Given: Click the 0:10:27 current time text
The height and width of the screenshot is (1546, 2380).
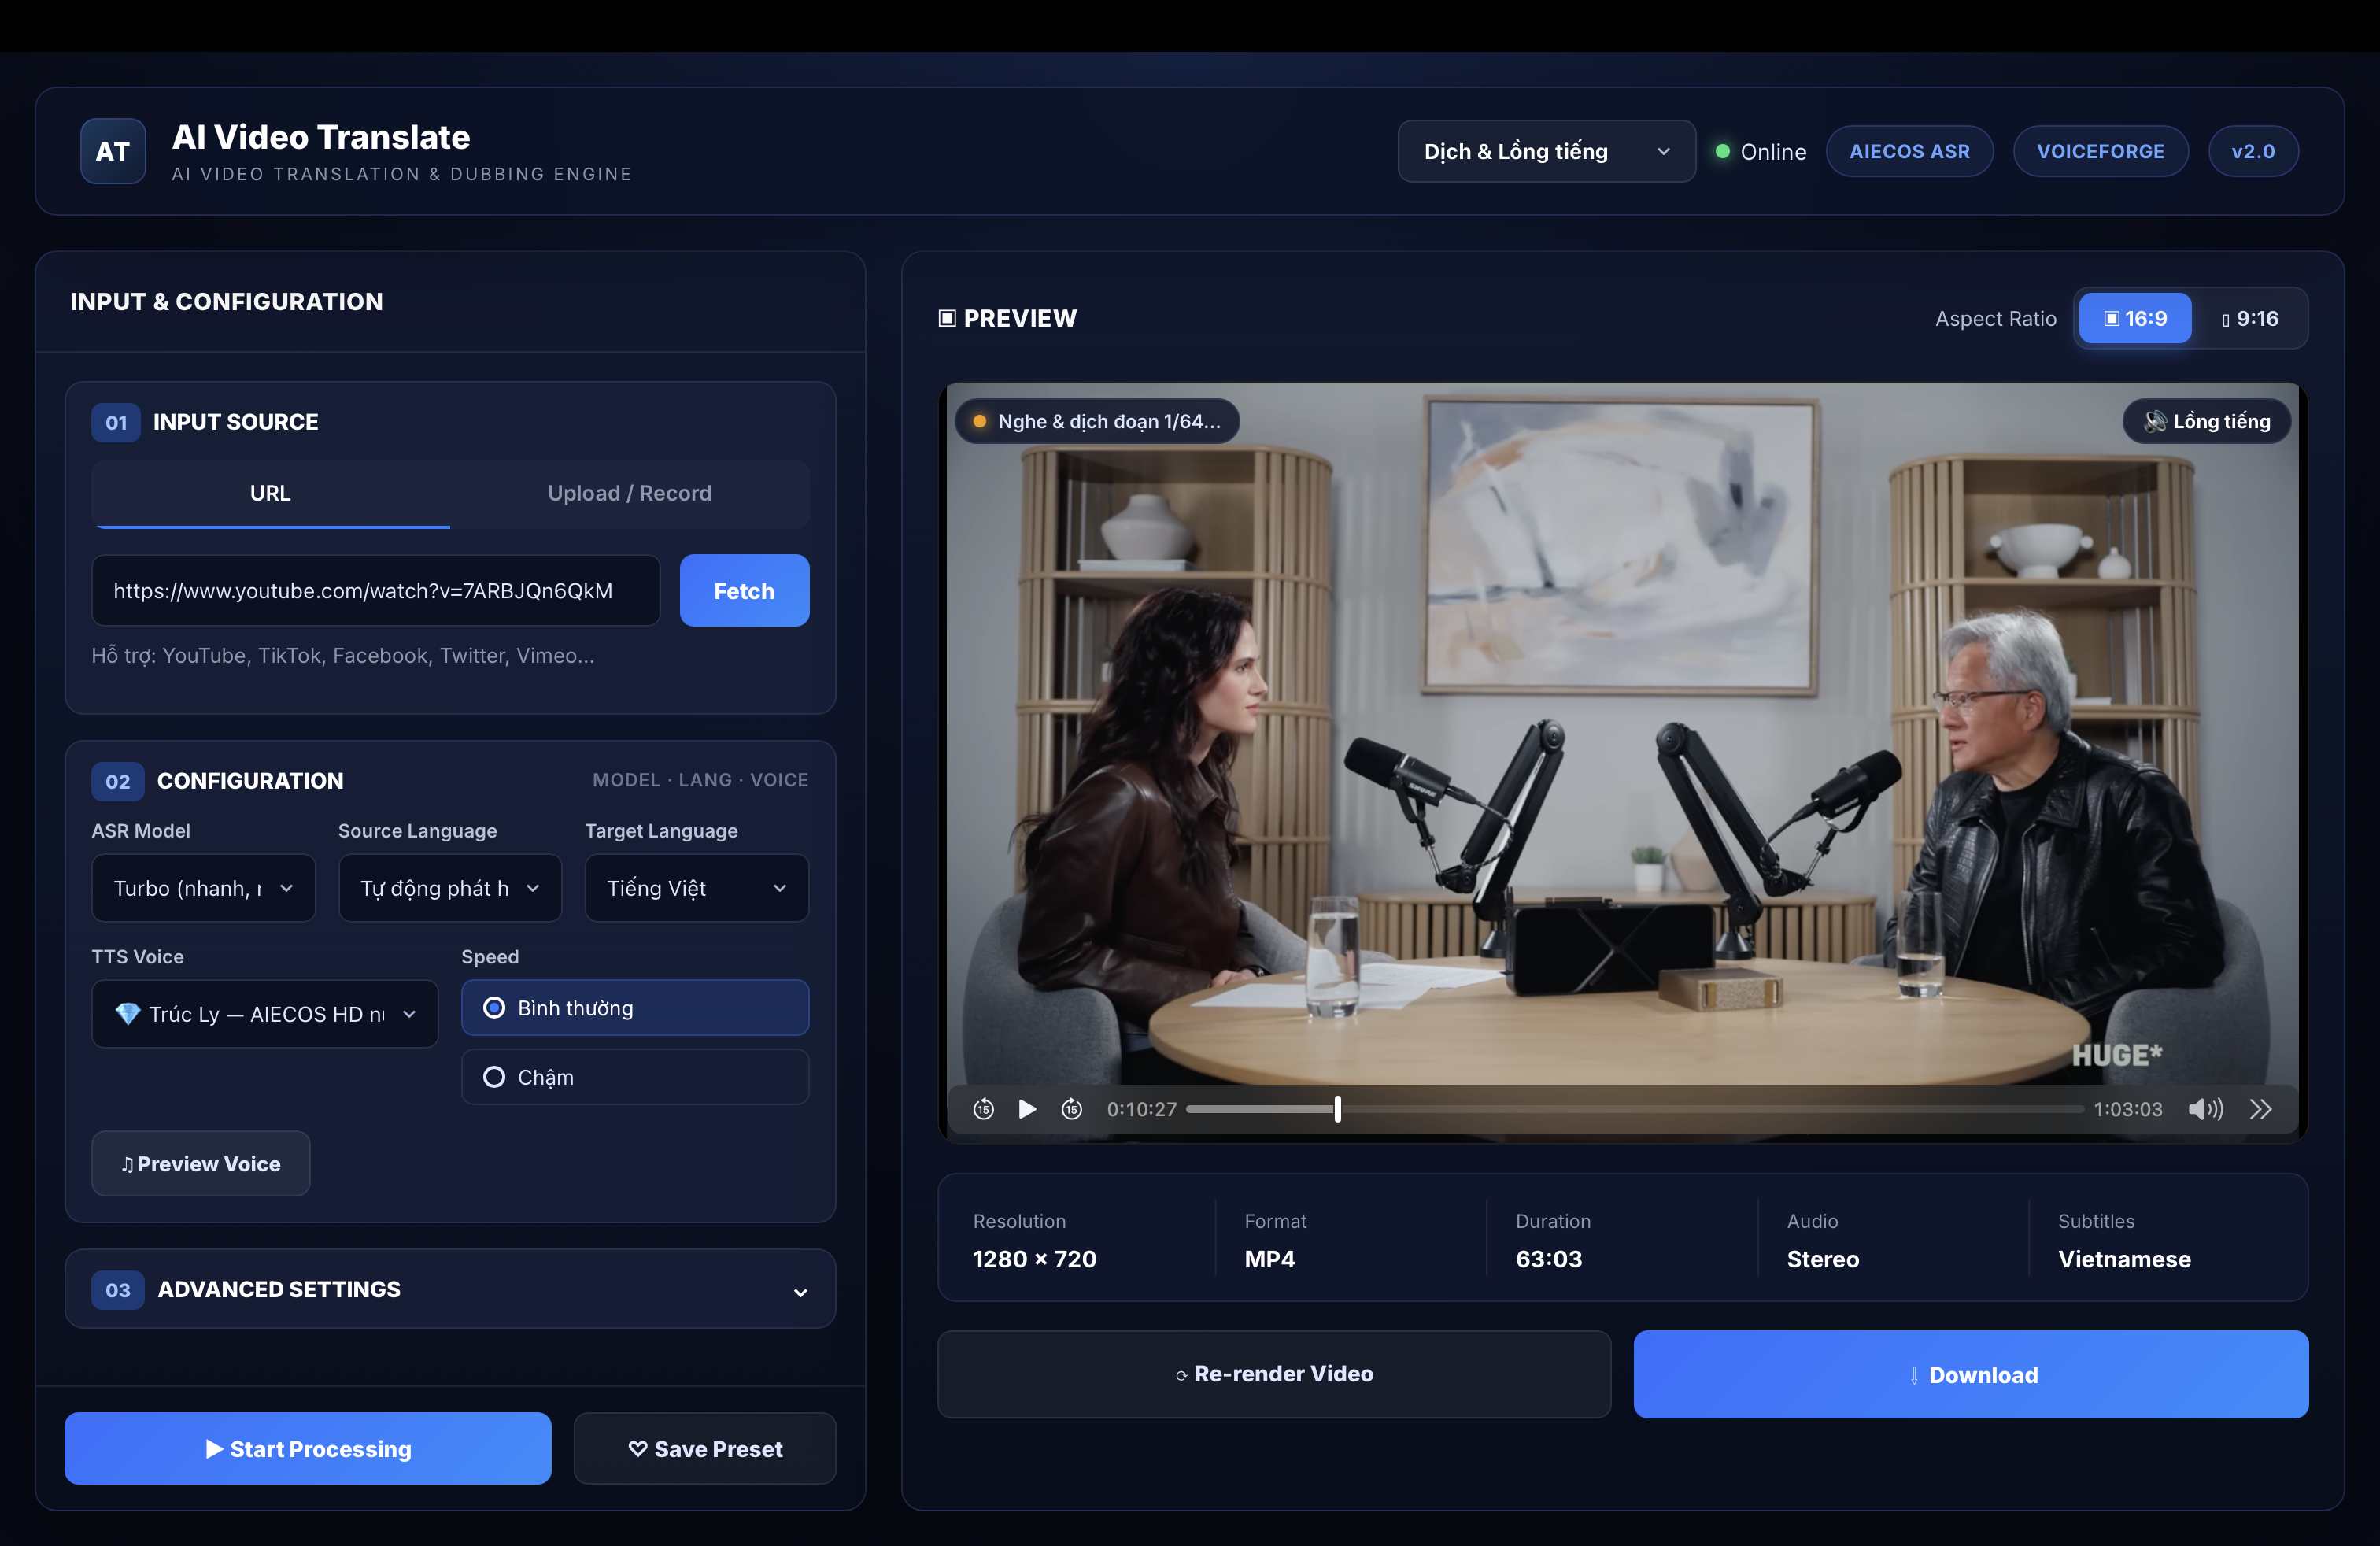Looking at the screenshot, I should pos(1141,1109).
